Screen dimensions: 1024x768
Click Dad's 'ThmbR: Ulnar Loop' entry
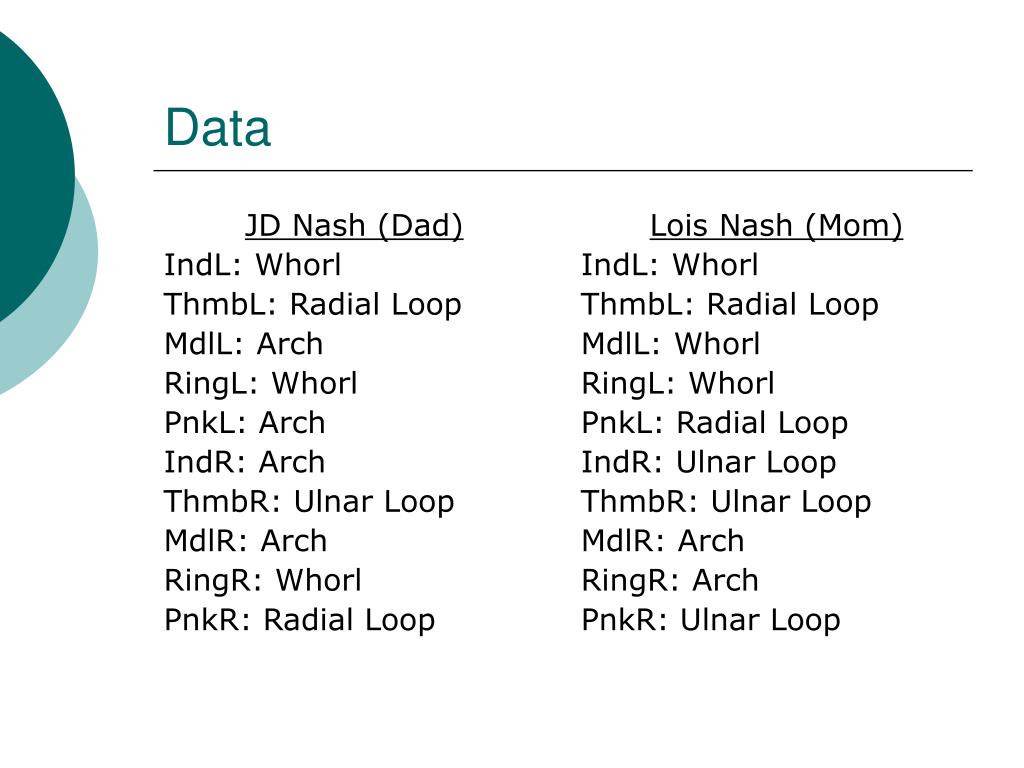(x=309, y=503)
